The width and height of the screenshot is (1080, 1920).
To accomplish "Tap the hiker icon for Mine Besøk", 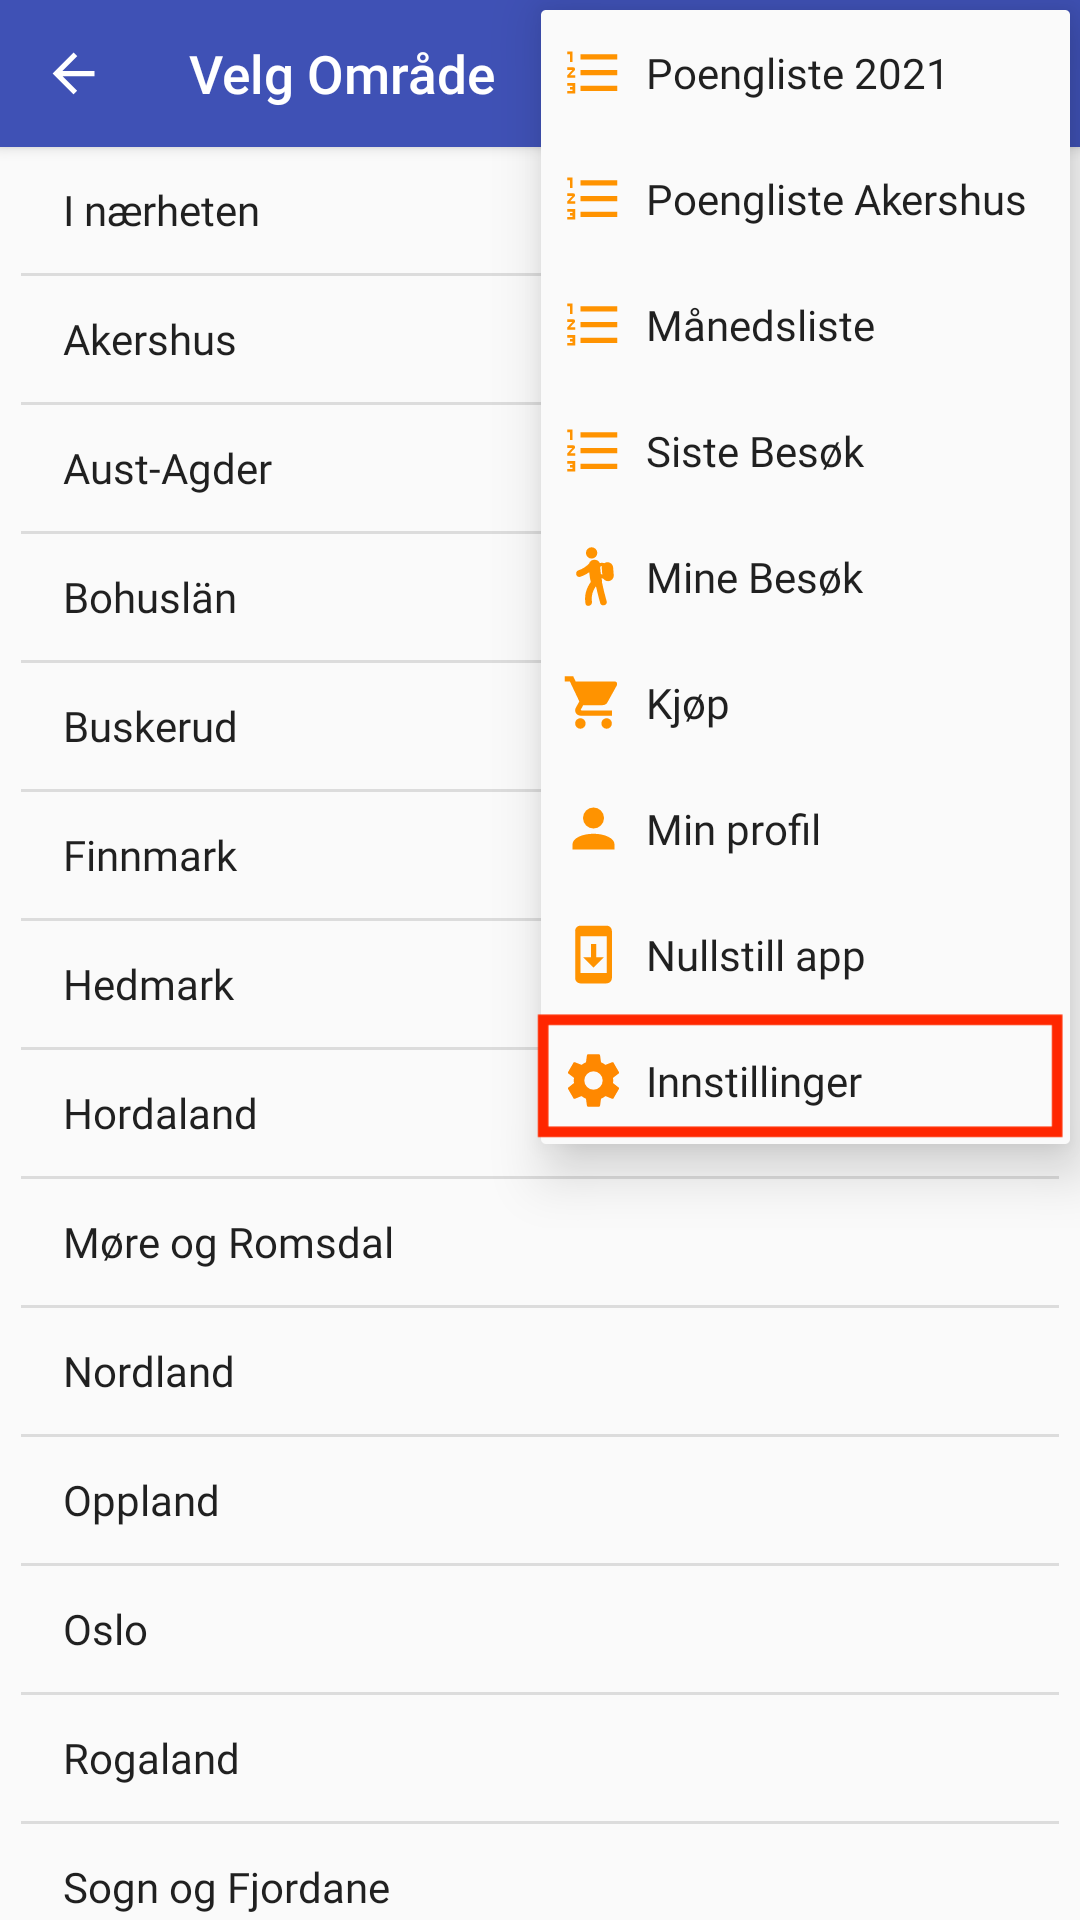I will 594,578.
